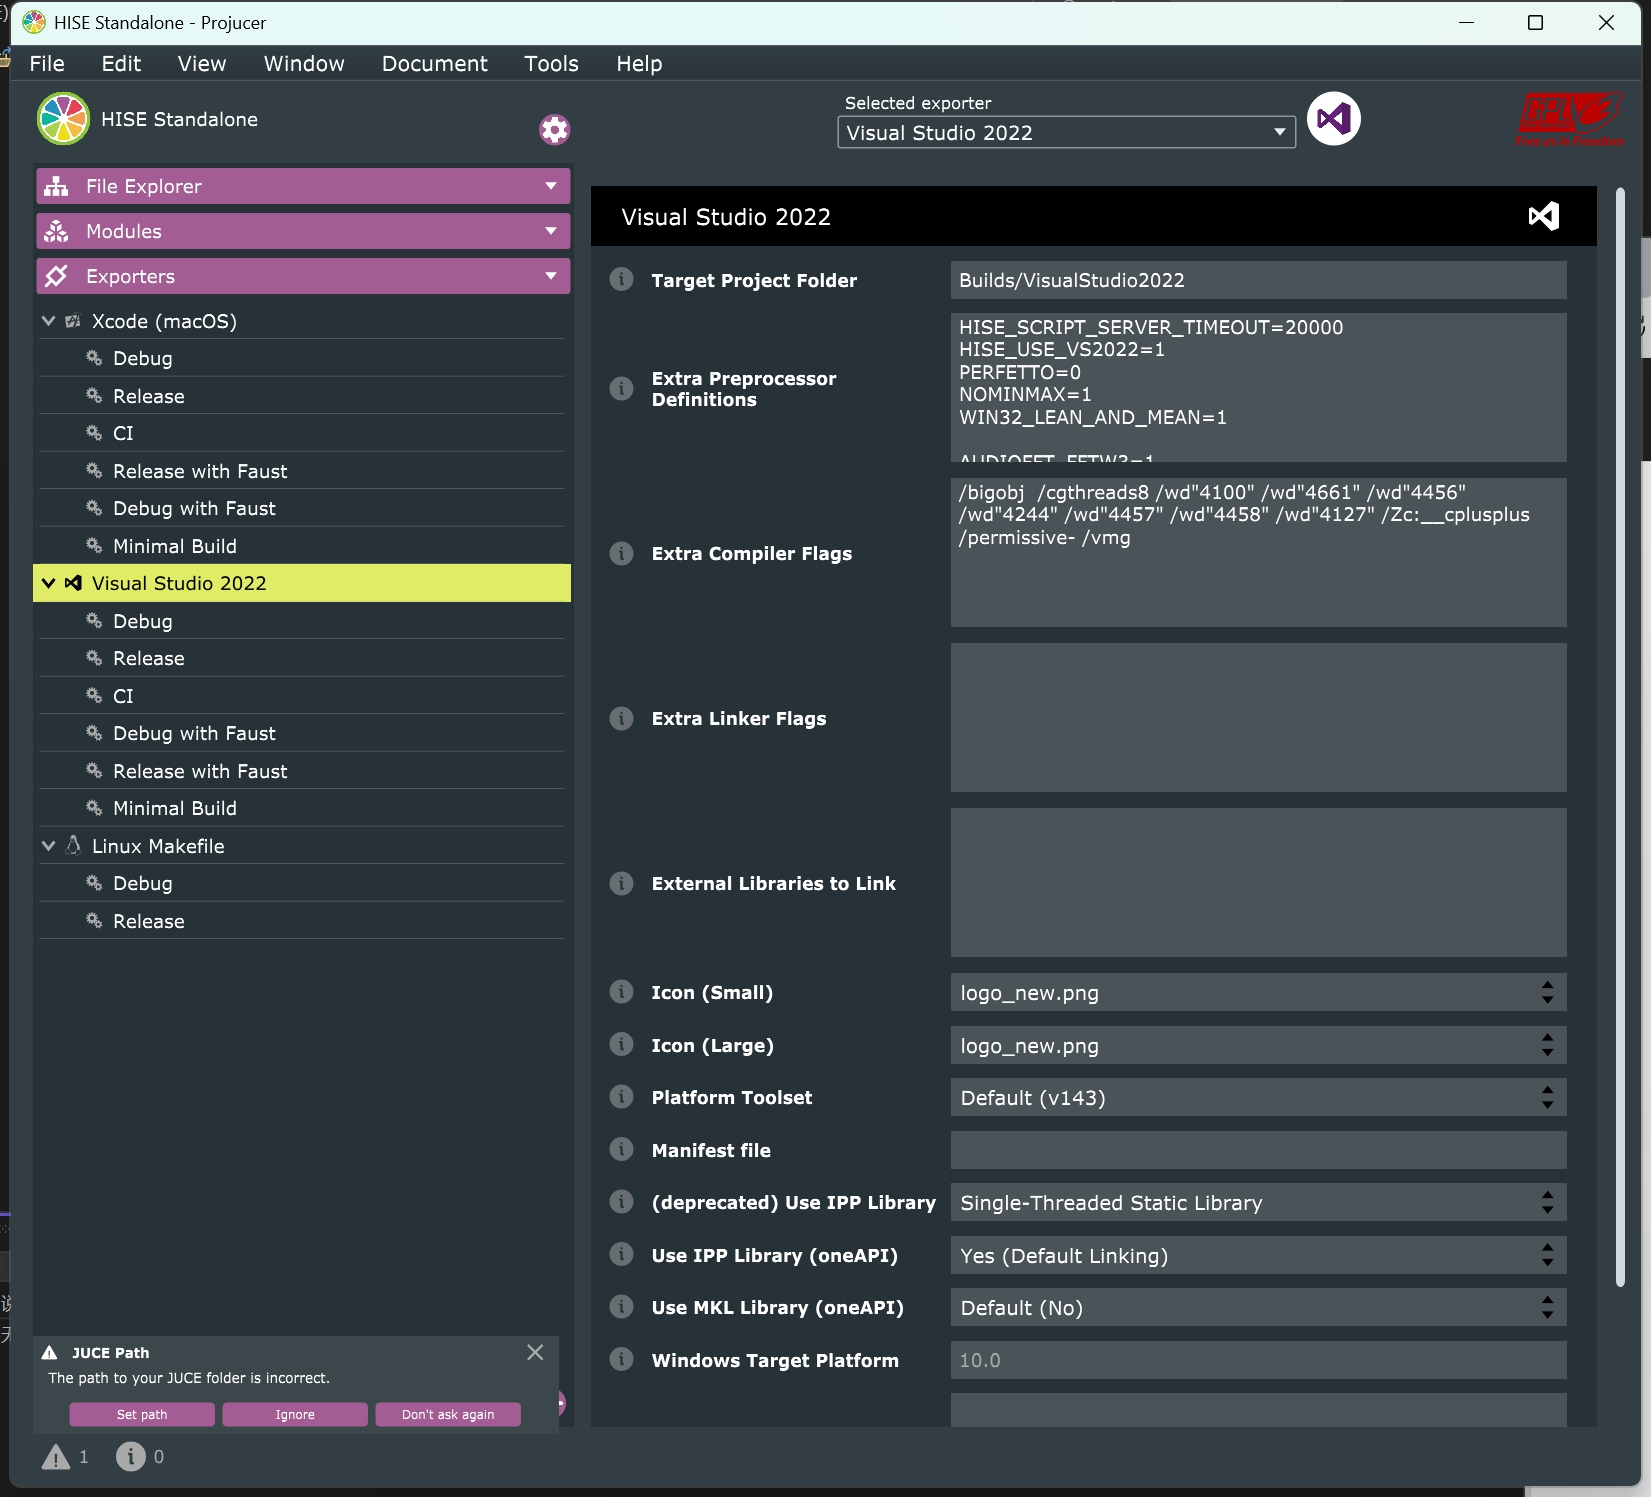Click info icon for External Libraries to Link

tap(621, 883)
